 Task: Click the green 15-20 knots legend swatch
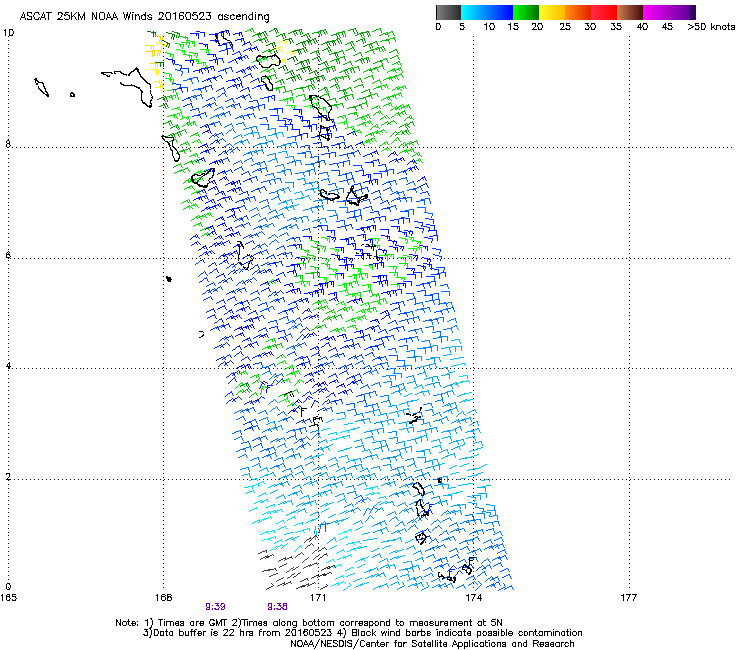[x=526, y=12]
